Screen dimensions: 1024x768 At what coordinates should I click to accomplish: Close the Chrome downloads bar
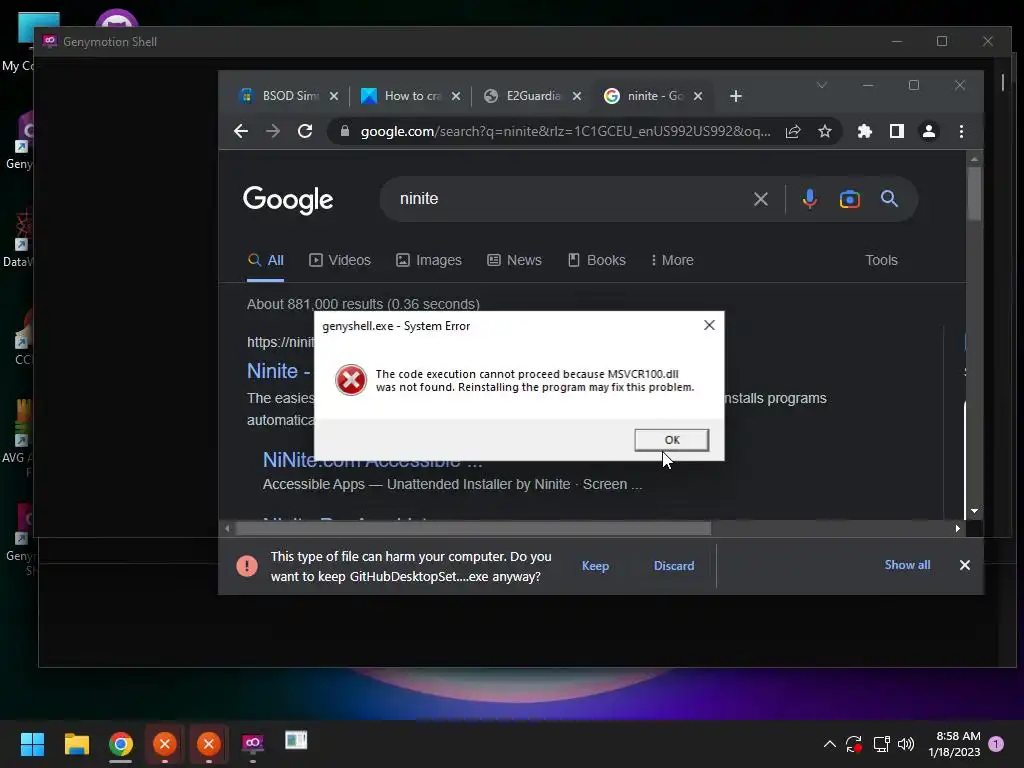tap(965, 566)
